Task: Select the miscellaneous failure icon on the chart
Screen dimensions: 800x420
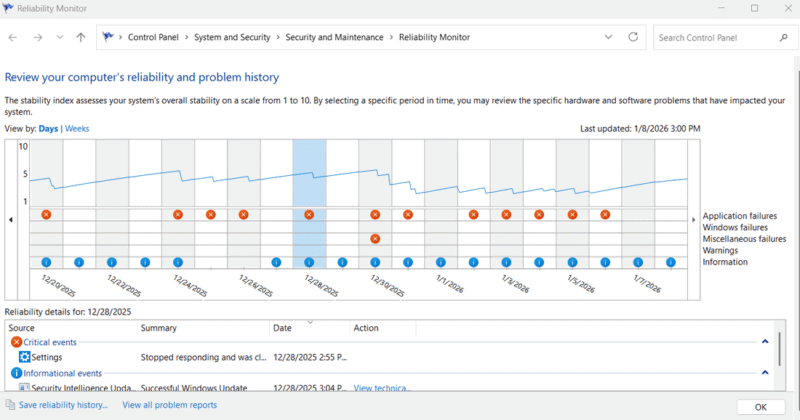Action: coord(375,239)
